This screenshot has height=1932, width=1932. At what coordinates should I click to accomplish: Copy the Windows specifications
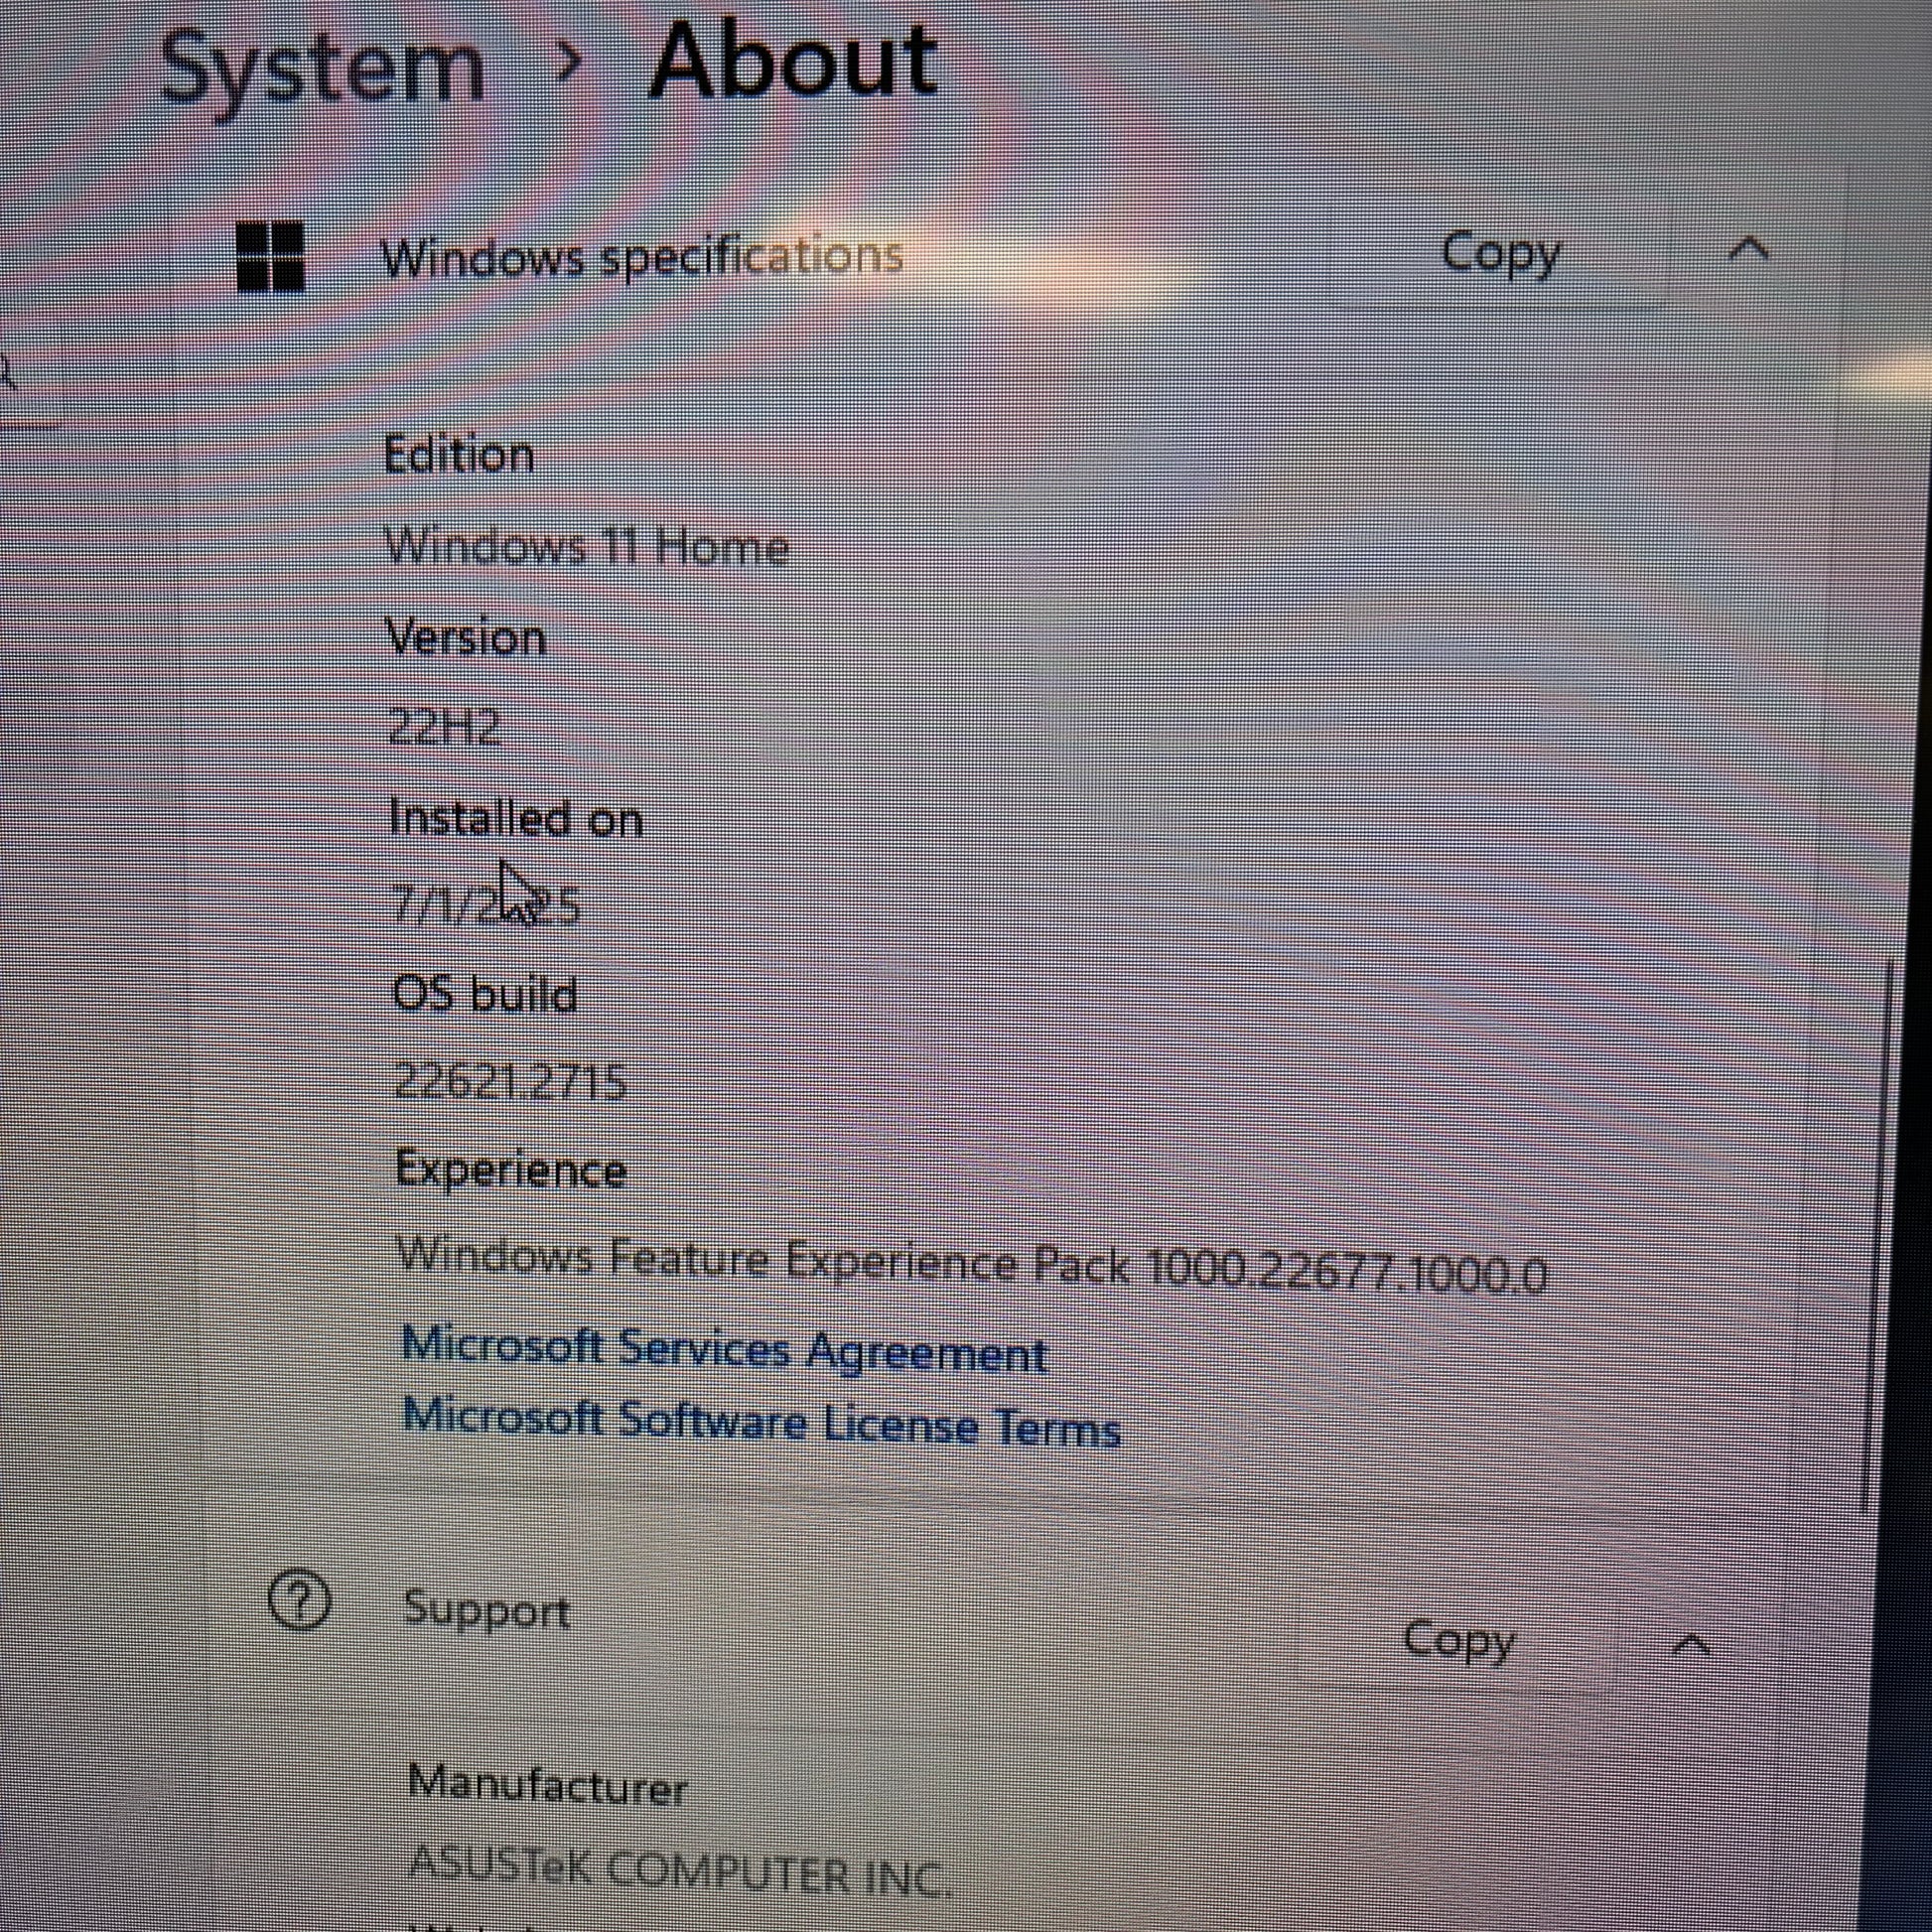(x=1500, y=254)
